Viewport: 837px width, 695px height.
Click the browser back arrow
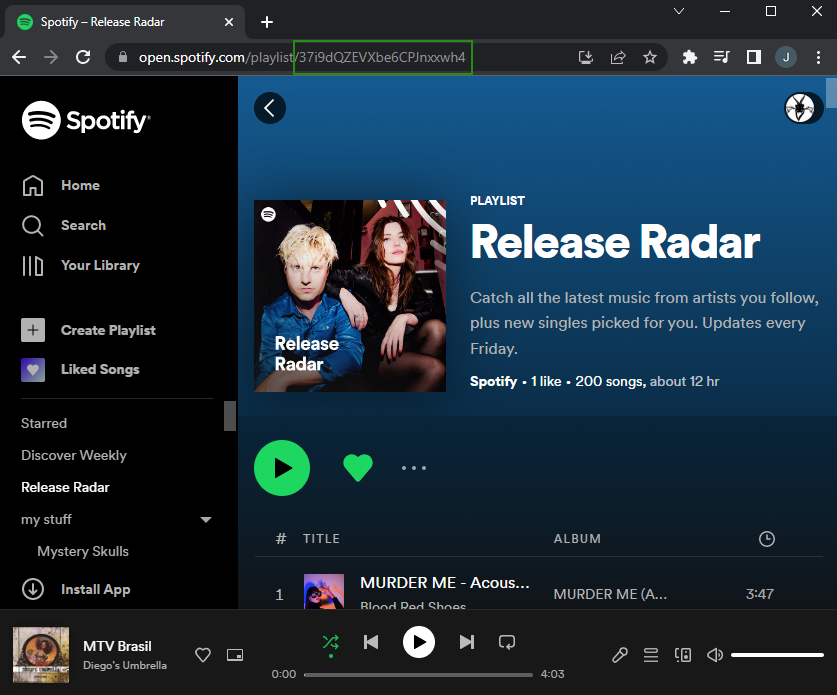19,57
